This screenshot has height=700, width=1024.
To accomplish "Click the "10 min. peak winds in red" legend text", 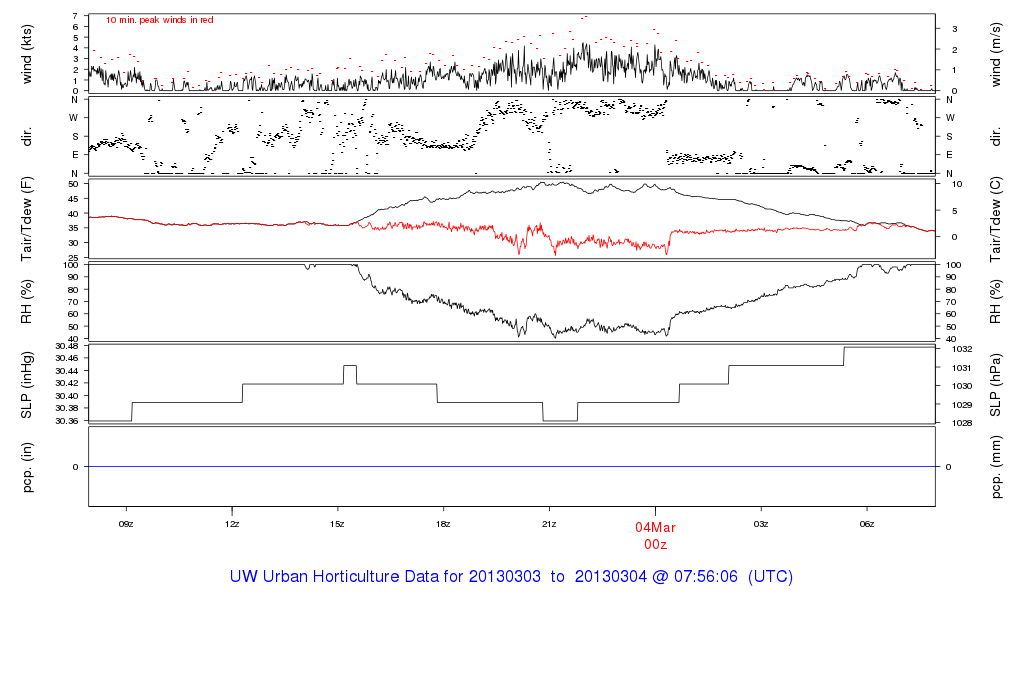I will pos(159,20).
